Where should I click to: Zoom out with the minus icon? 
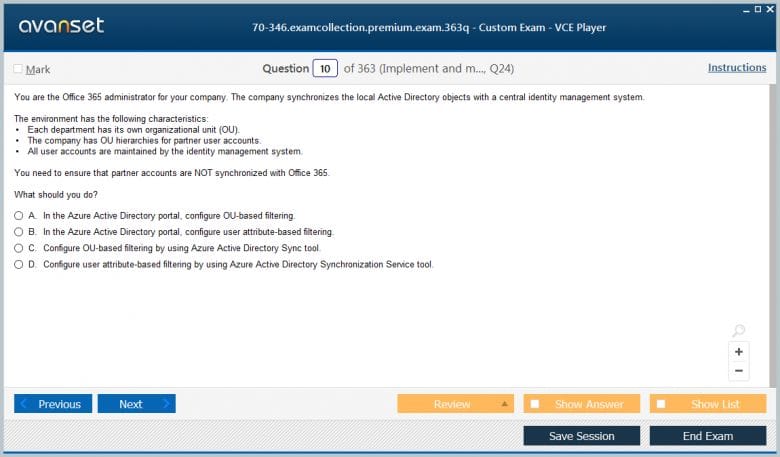tap(739, 371)
